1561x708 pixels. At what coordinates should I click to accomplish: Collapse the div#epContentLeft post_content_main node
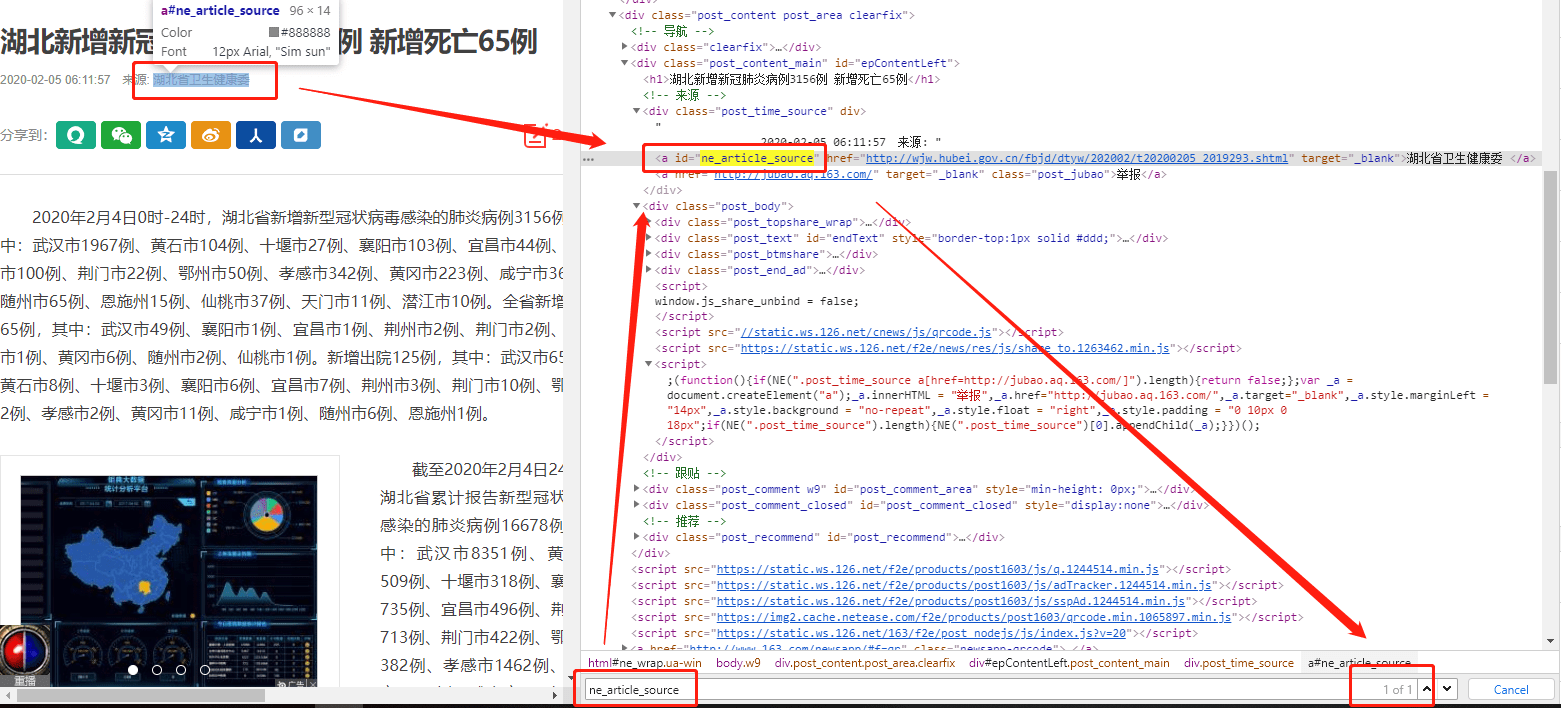tap(625, 63)
